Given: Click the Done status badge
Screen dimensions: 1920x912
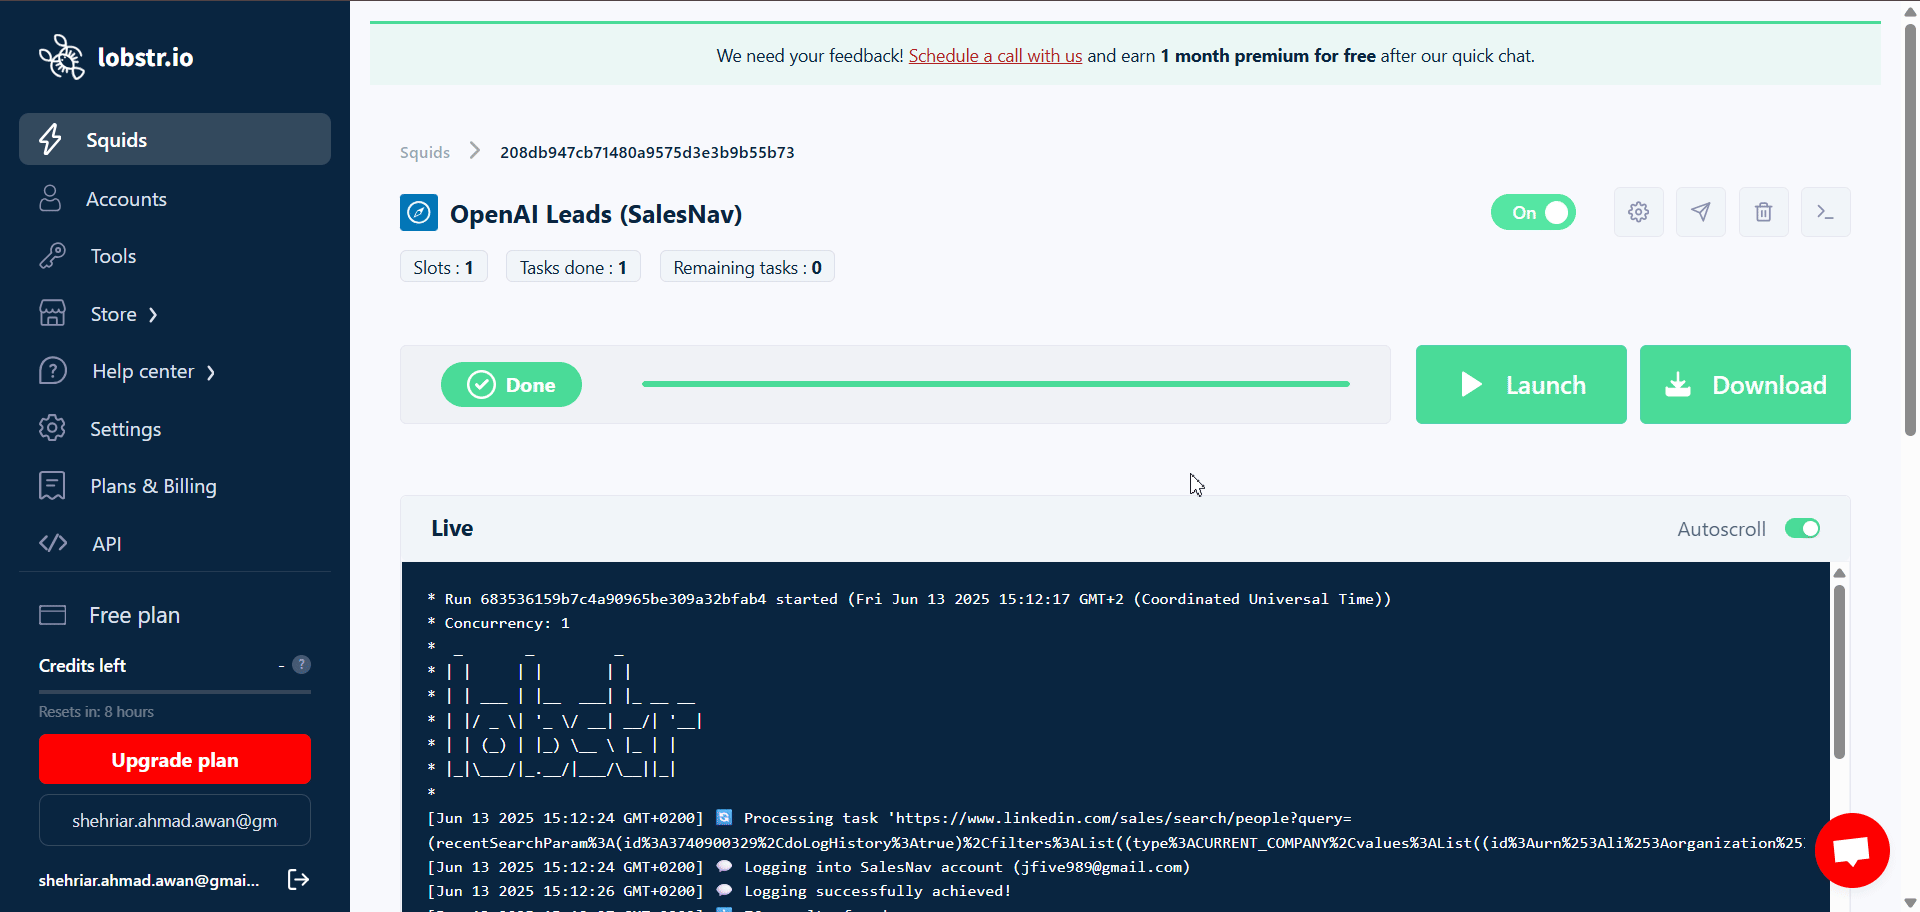Looking at the screenshot, I should pos(511,384).
